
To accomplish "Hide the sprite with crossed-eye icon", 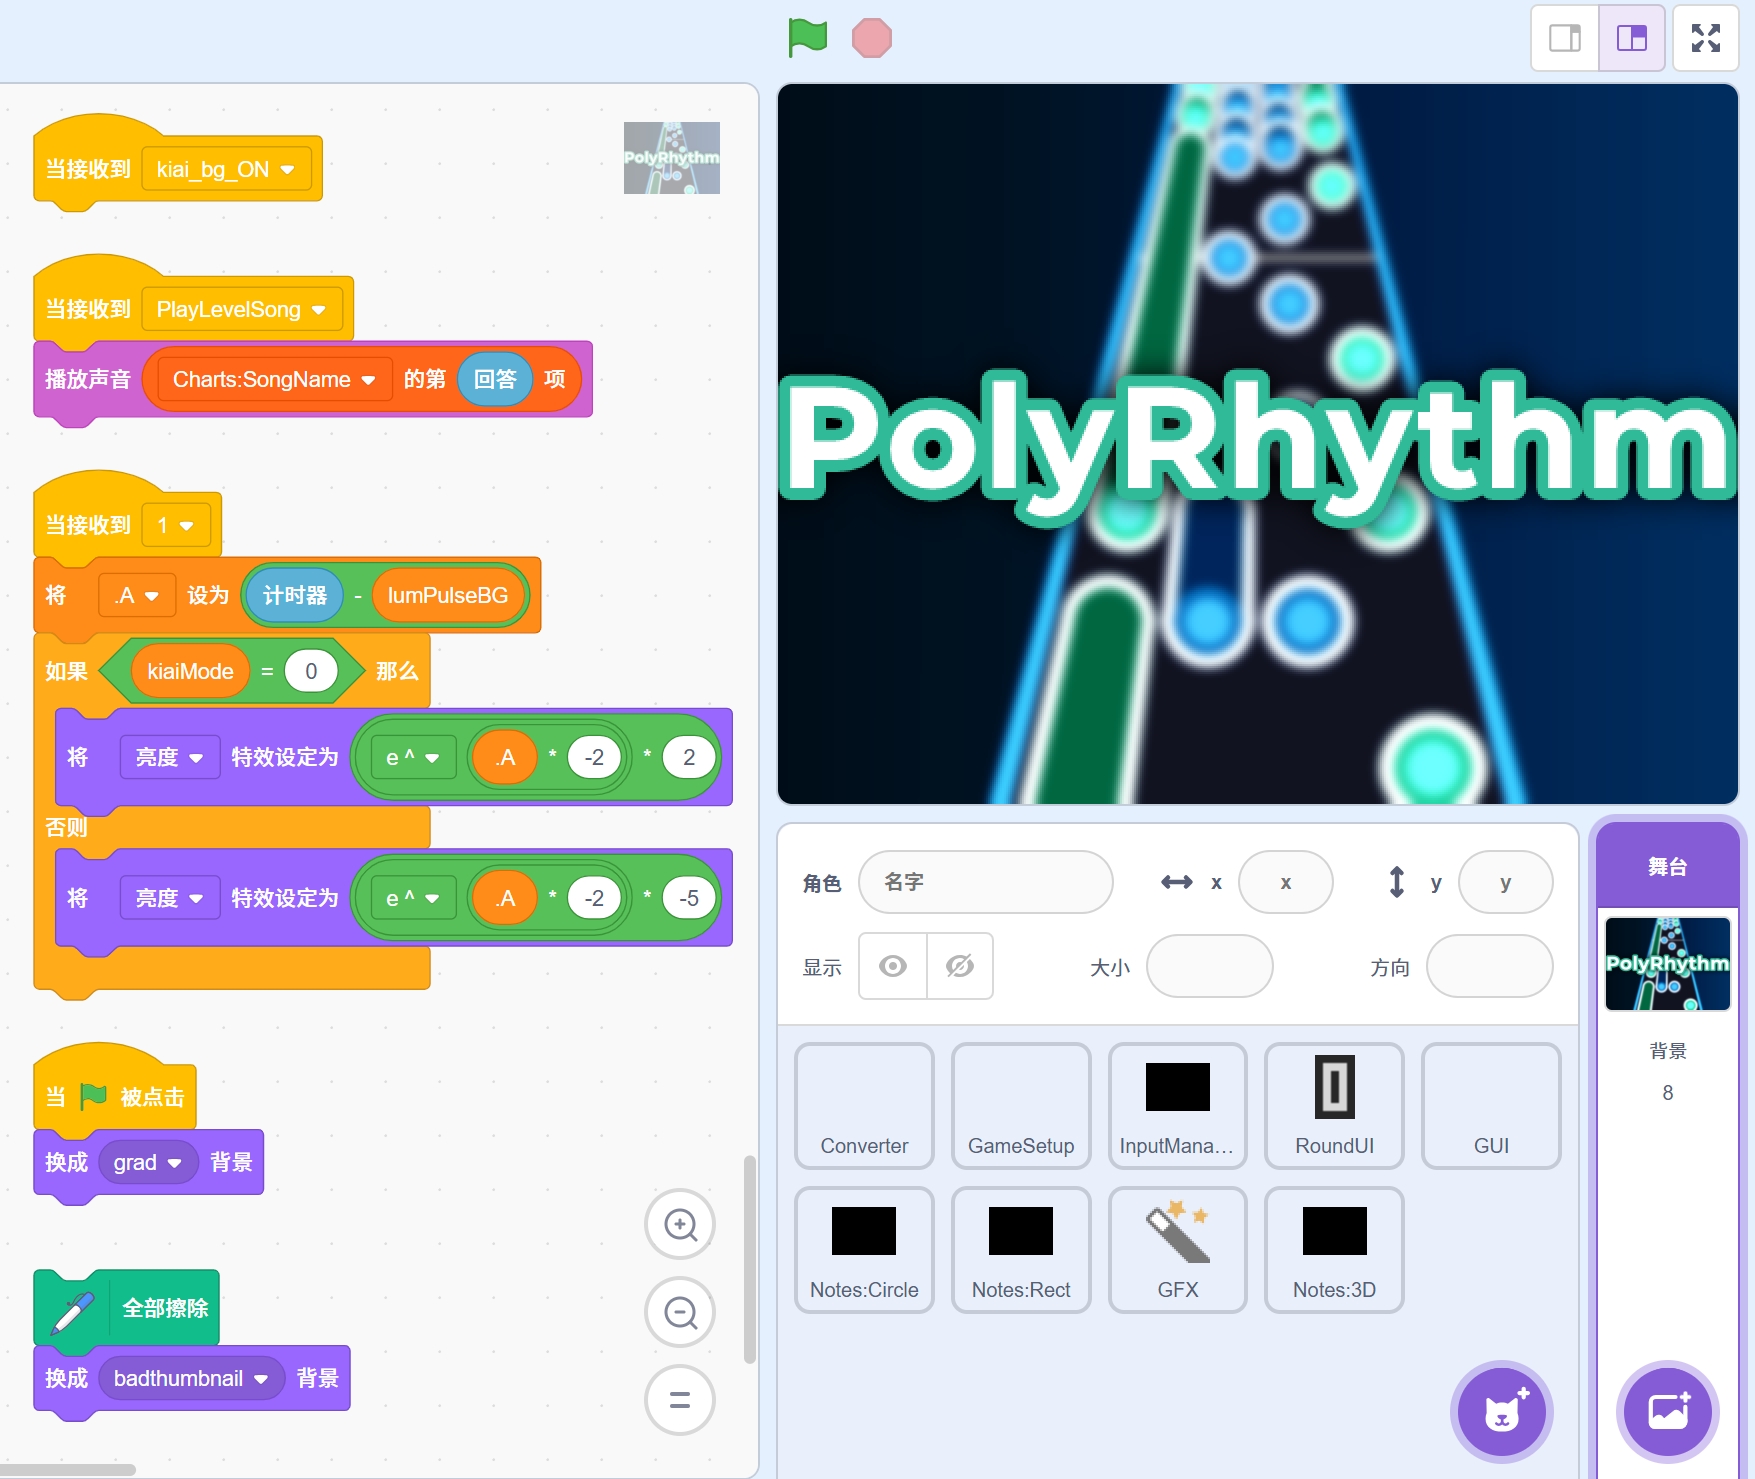I will coord(960,966).
